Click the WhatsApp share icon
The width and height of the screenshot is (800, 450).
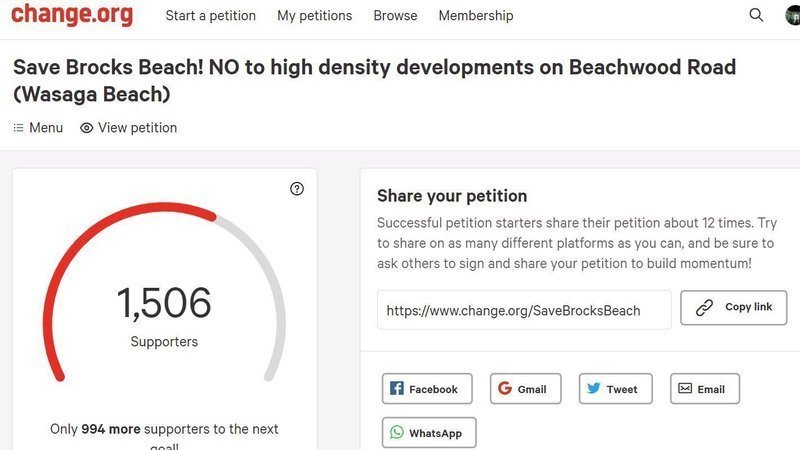click(x=397, y=433)
